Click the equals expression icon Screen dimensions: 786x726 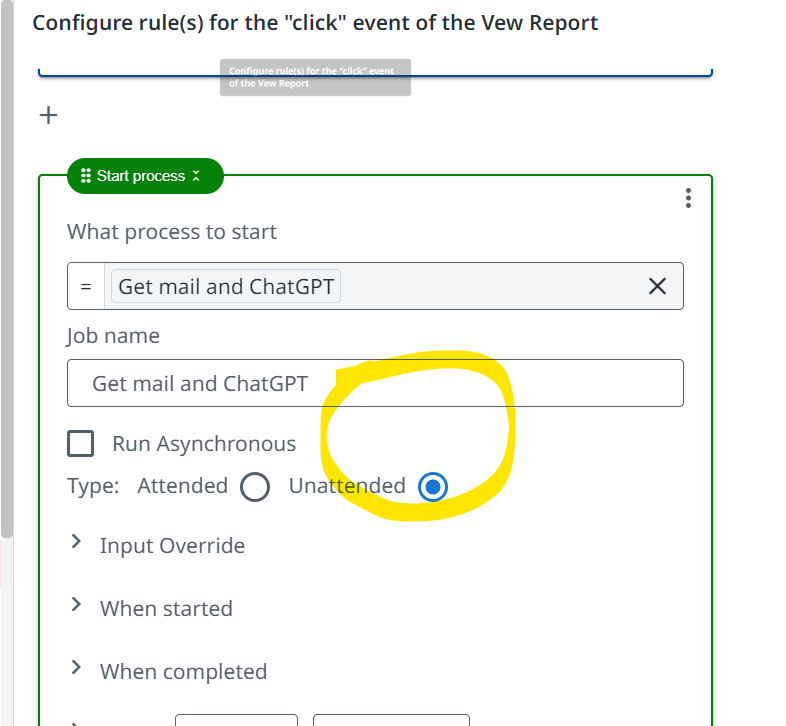(x=86, y=287)
